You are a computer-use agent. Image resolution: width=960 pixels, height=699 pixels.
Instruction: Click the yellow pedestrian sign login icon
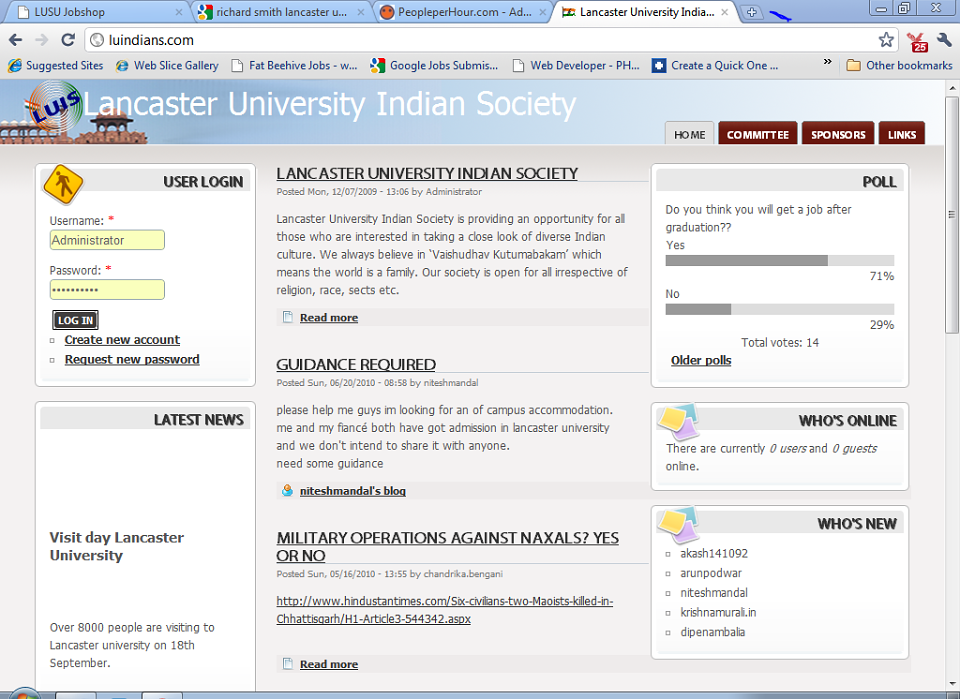tap(62, 184)
